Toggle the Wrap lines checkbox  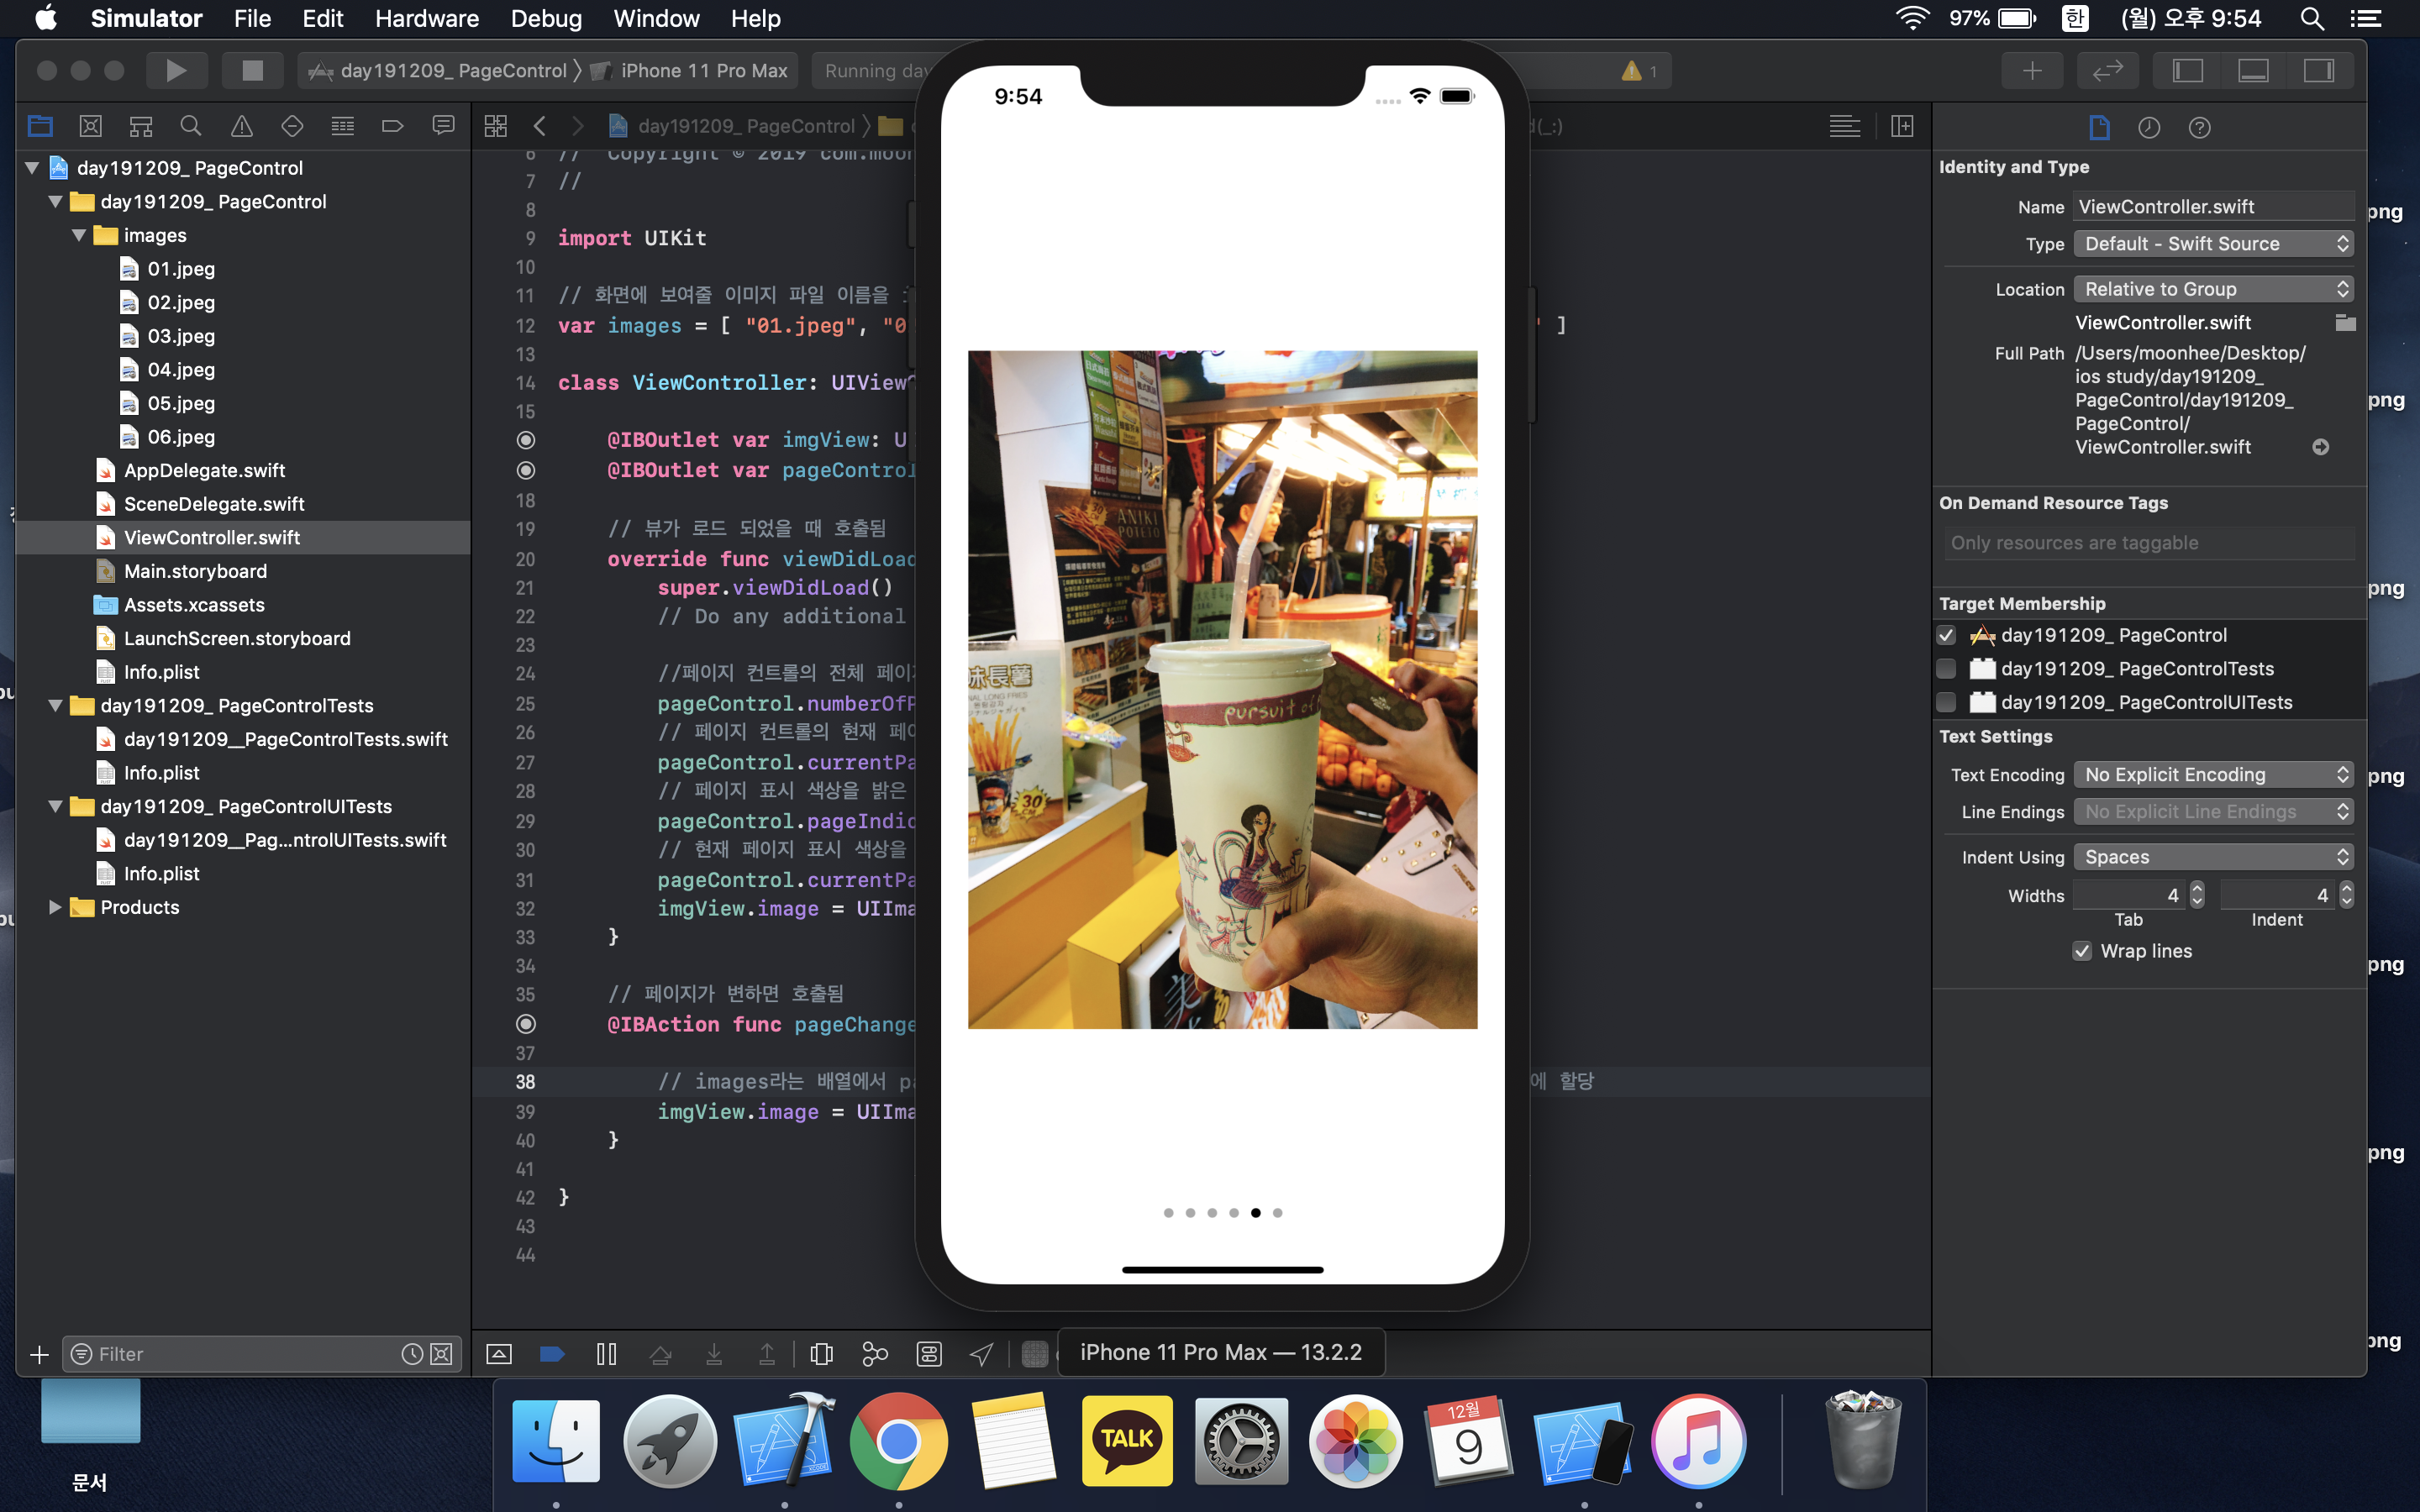[x=2082, y=951]
